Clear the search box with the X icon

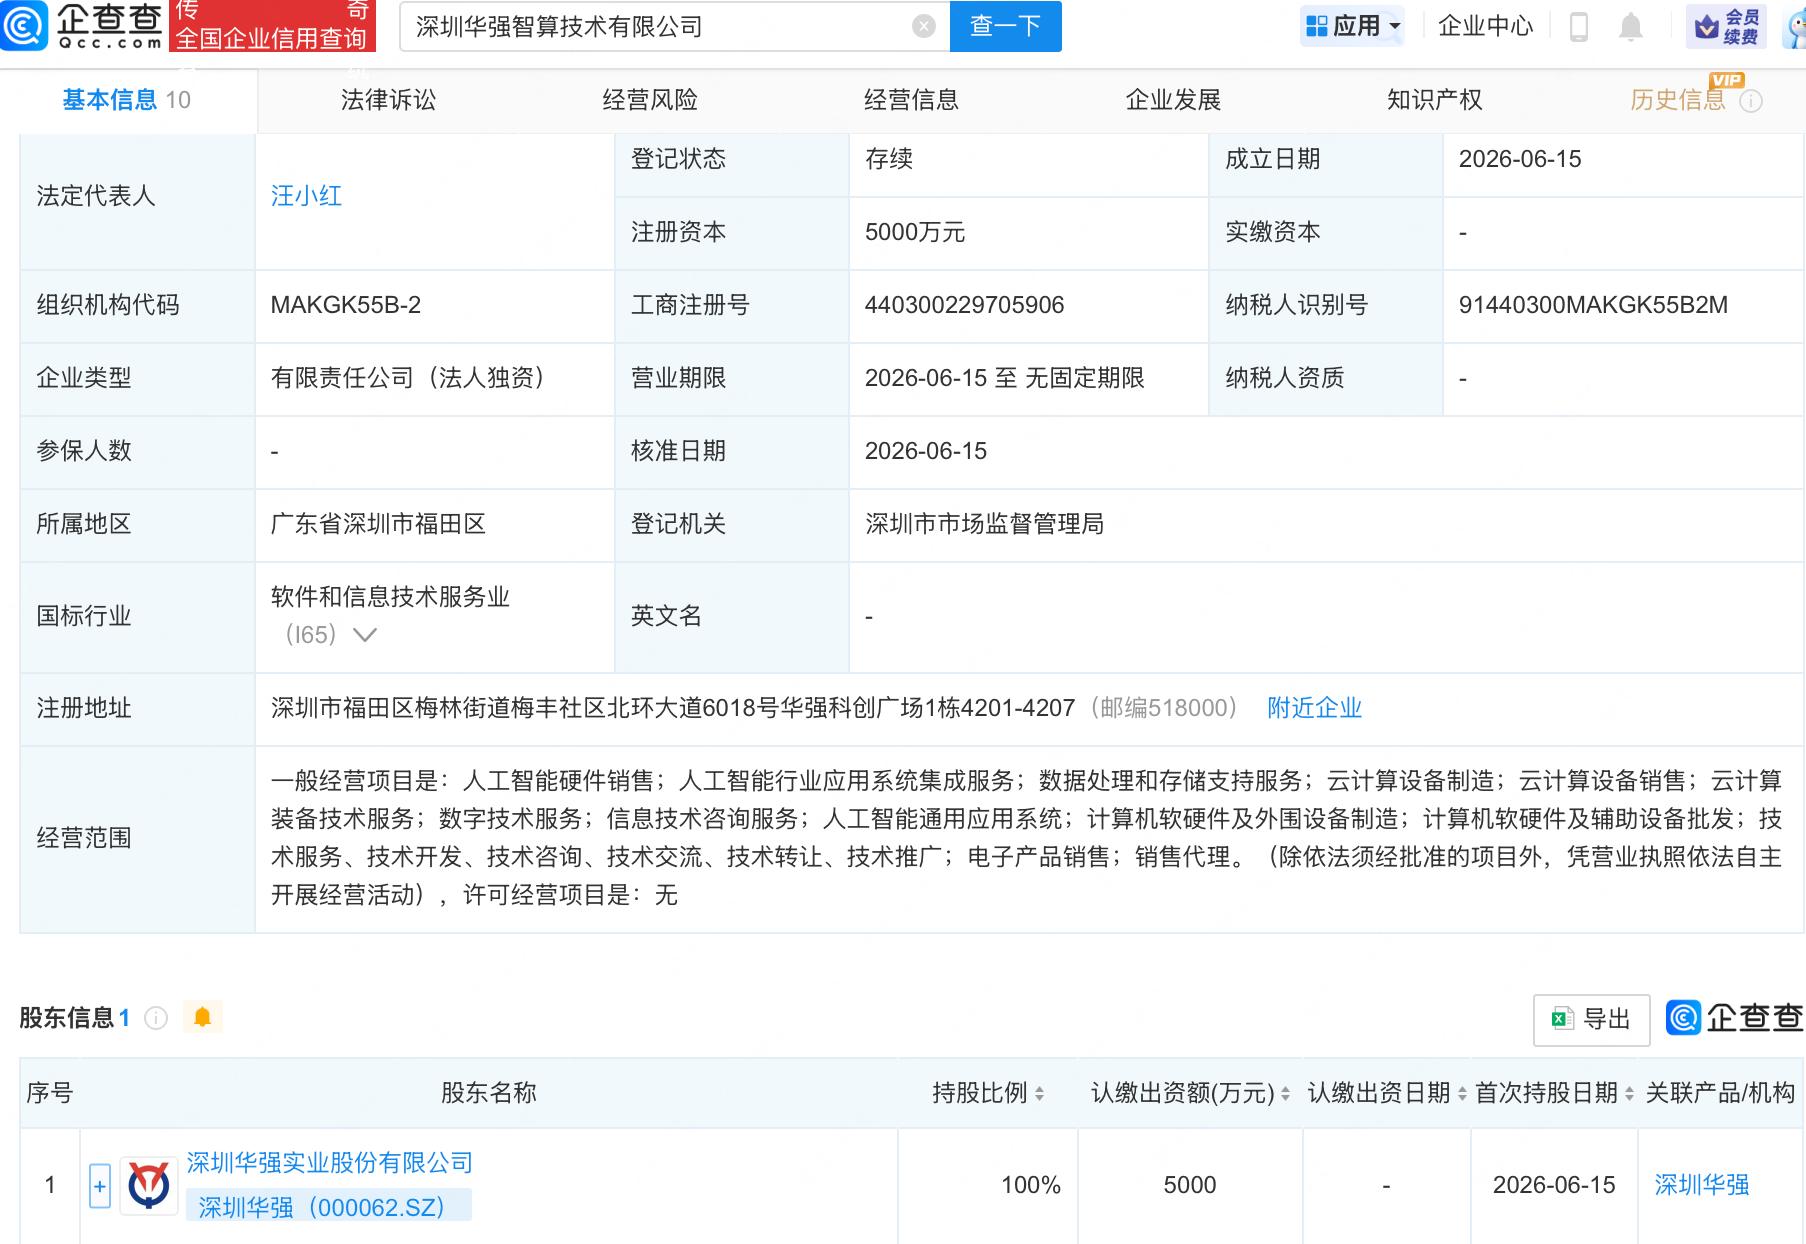point(924,27)
